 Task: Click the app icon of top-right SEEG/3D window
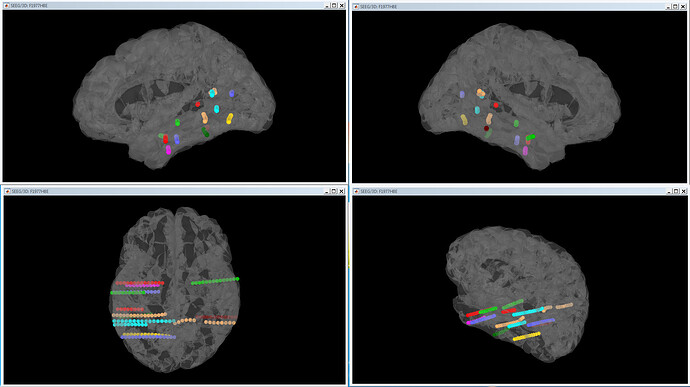pyautogui.click(x=356, y=7)
